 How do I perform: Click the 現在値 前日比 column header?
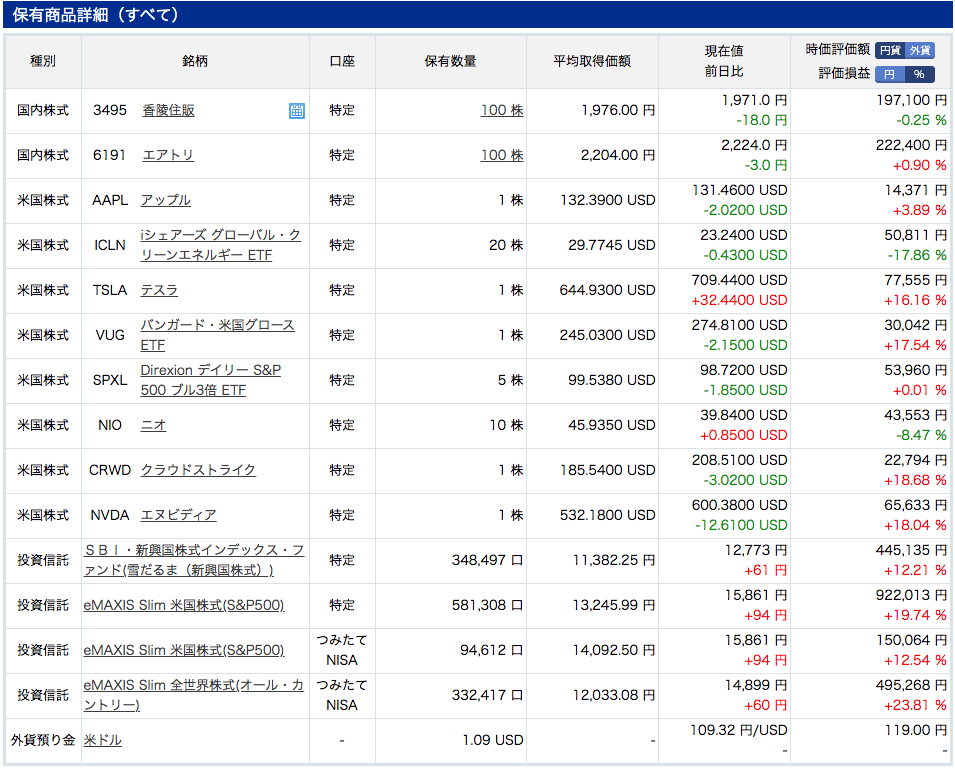(x=724, y=61)
